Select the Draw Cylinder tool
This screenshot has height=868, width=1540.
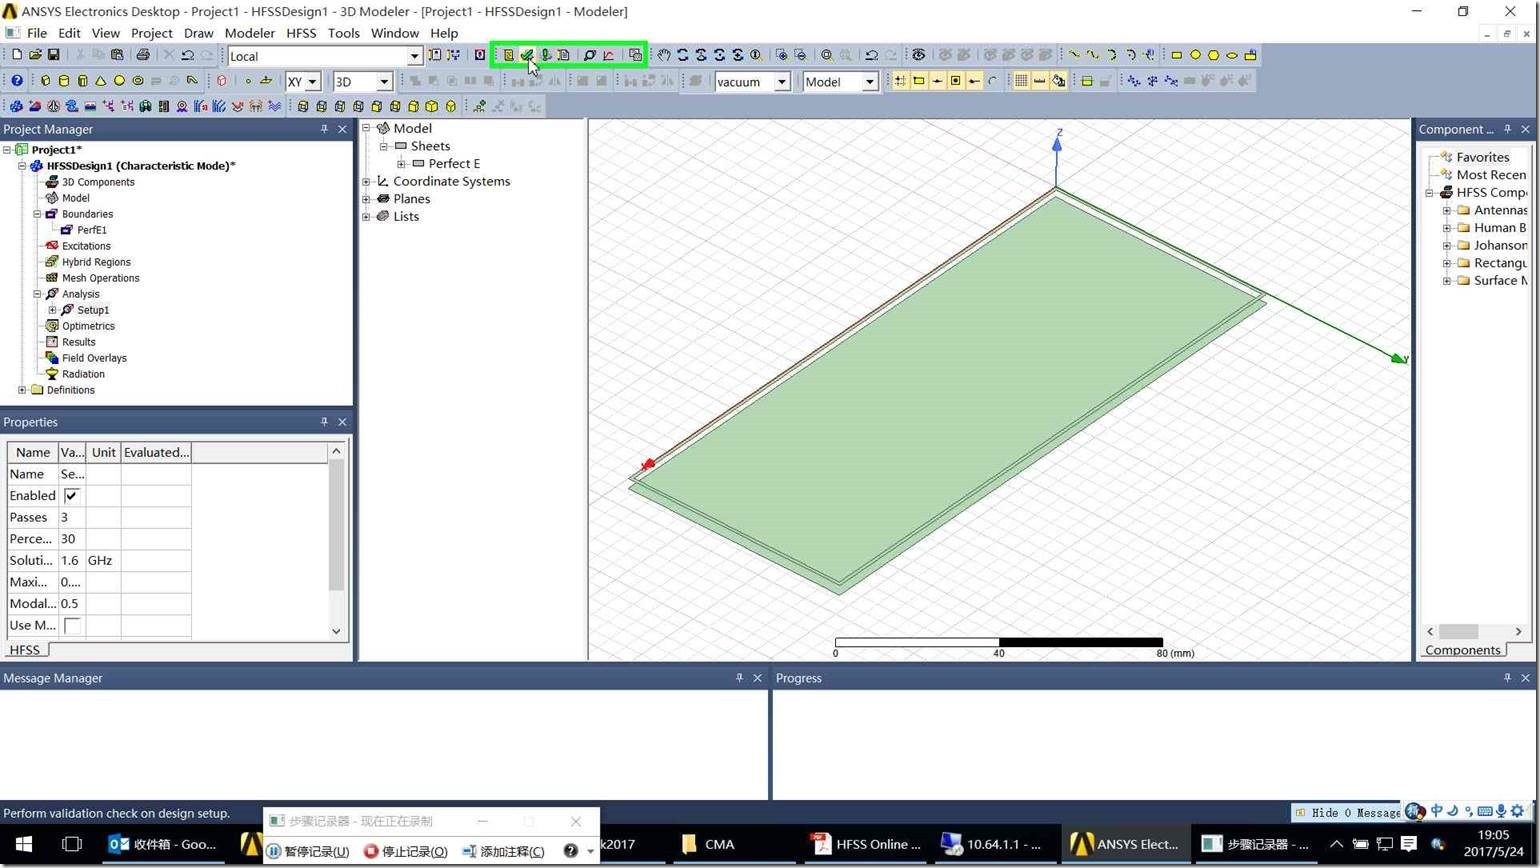tap(64, 81)
